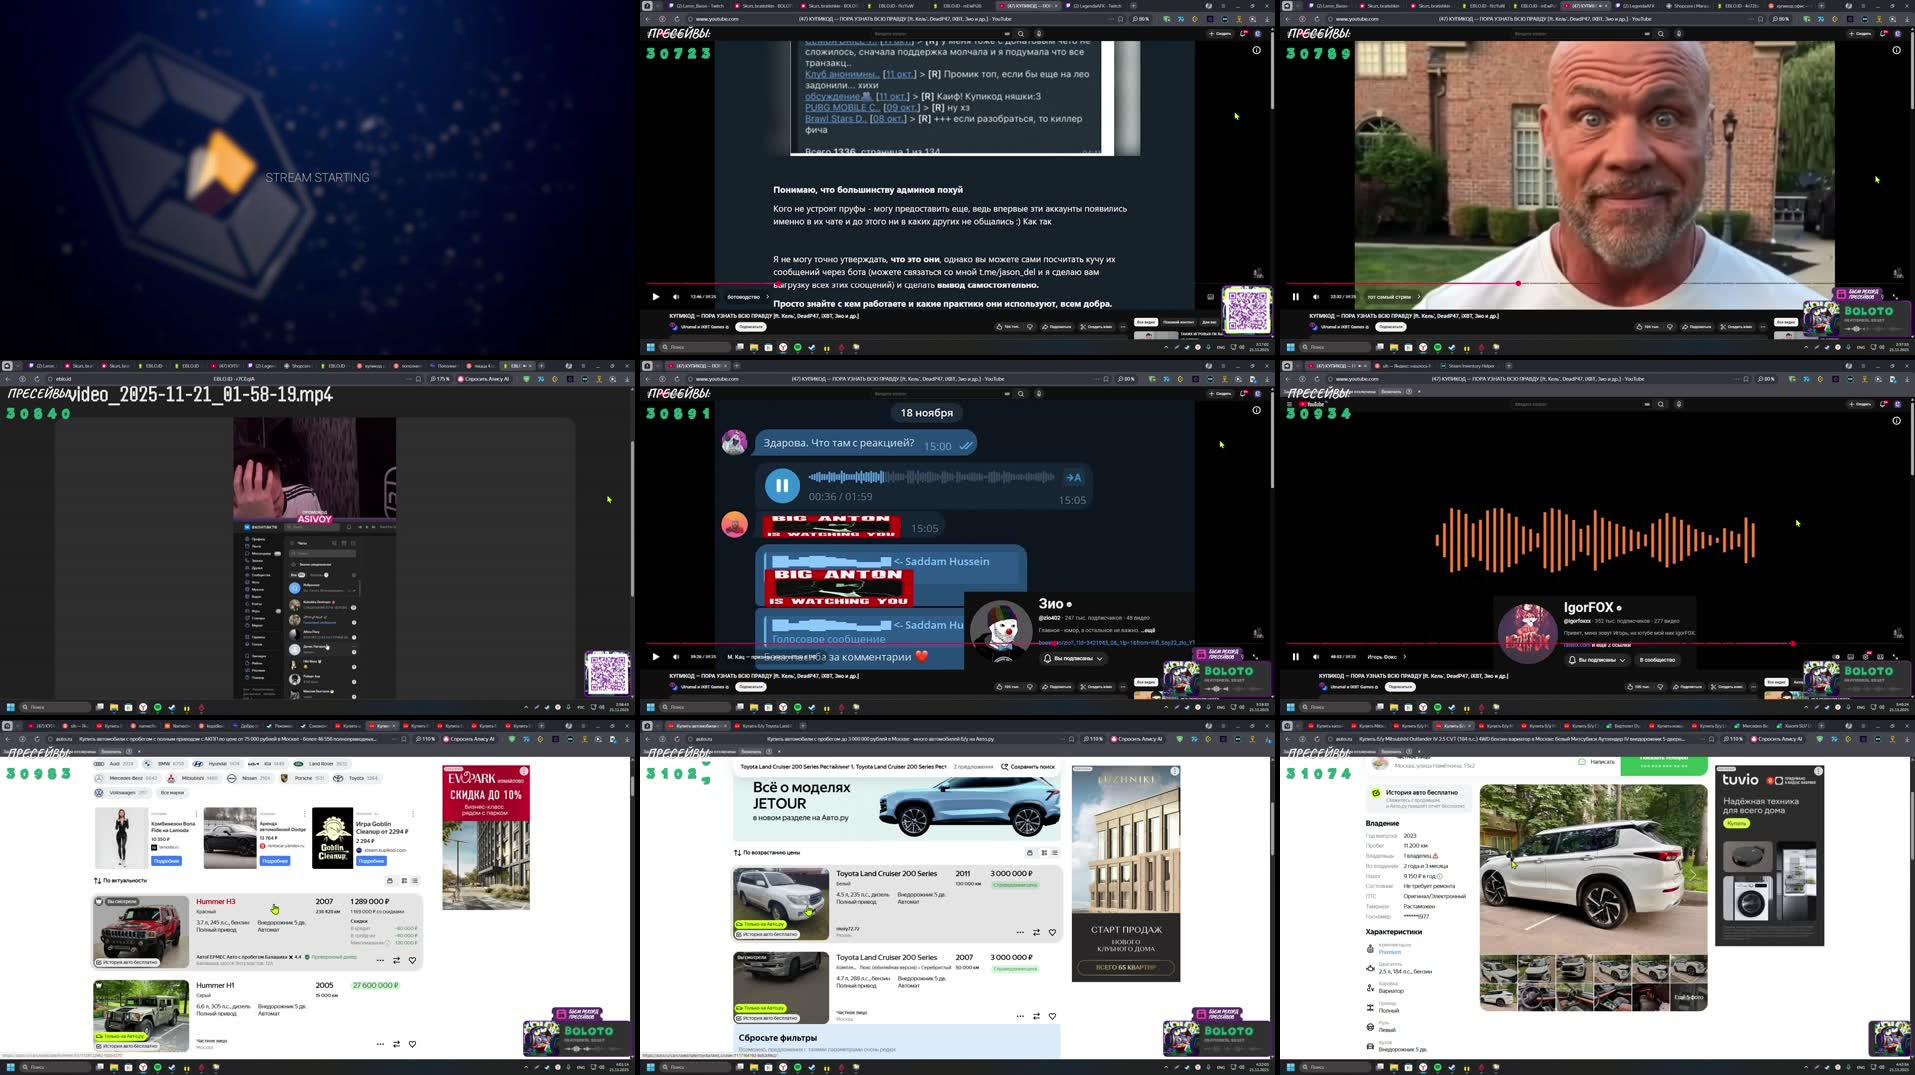Pause the Telegram voice message playback
The height and width of the screenshot is (1075, 1915).
click(x=782, y=485)
